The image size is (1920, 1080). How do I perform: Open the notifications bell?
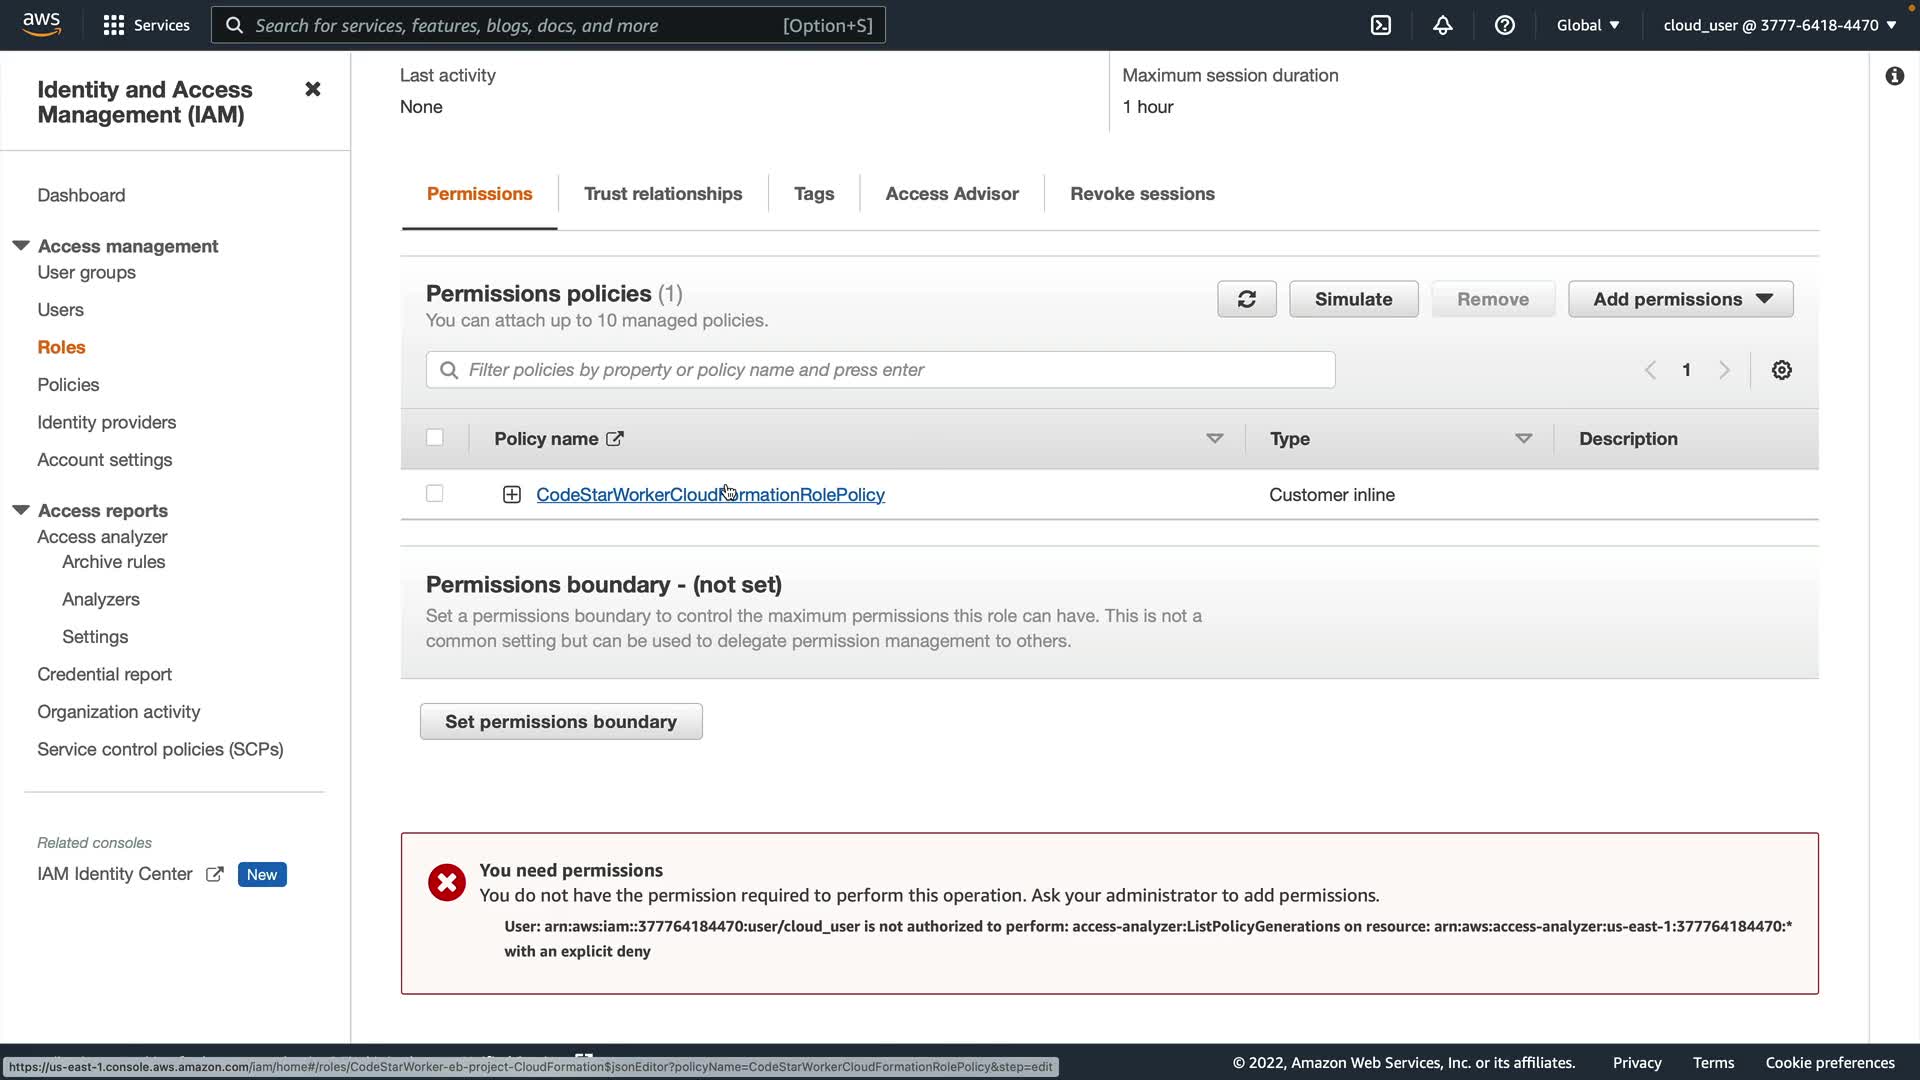coord(1442,25)
